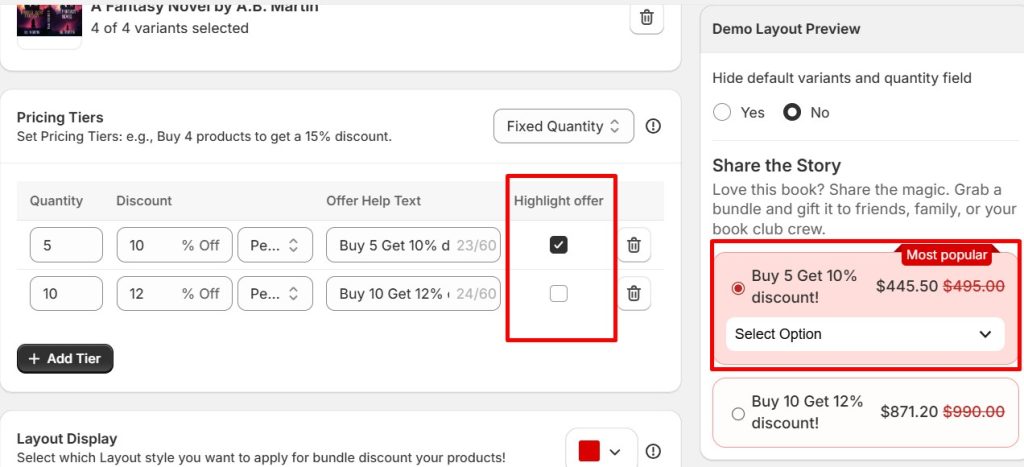This screenshot has height=467, width=1024.
Task: Open discount type dropdown for first tier
Action: pos(274,245)
